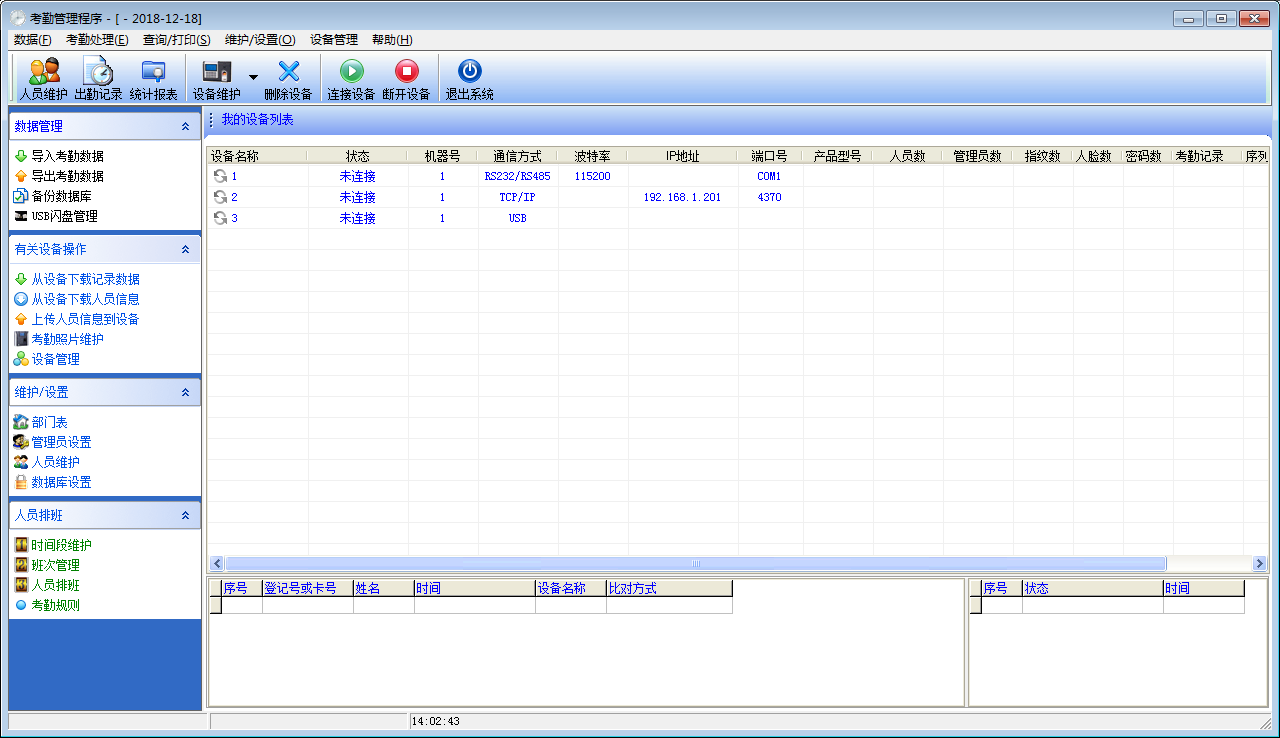Viewport: 1280px width, 738px height.
Task: Collapse the 数据管理 panel section
Action: tap(185, 127)
